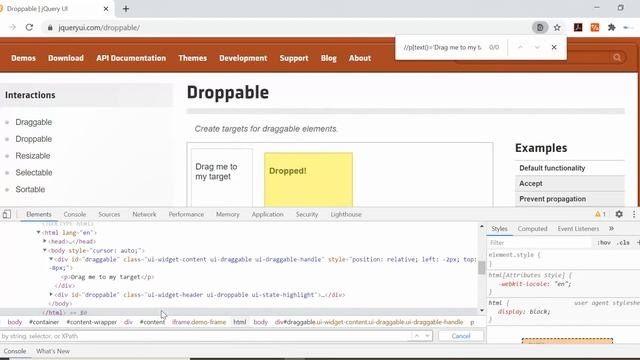Screen dimensions: 640x360
Task: Open a new browser tab
Action: pyautogui.click(x=126, y=9)
